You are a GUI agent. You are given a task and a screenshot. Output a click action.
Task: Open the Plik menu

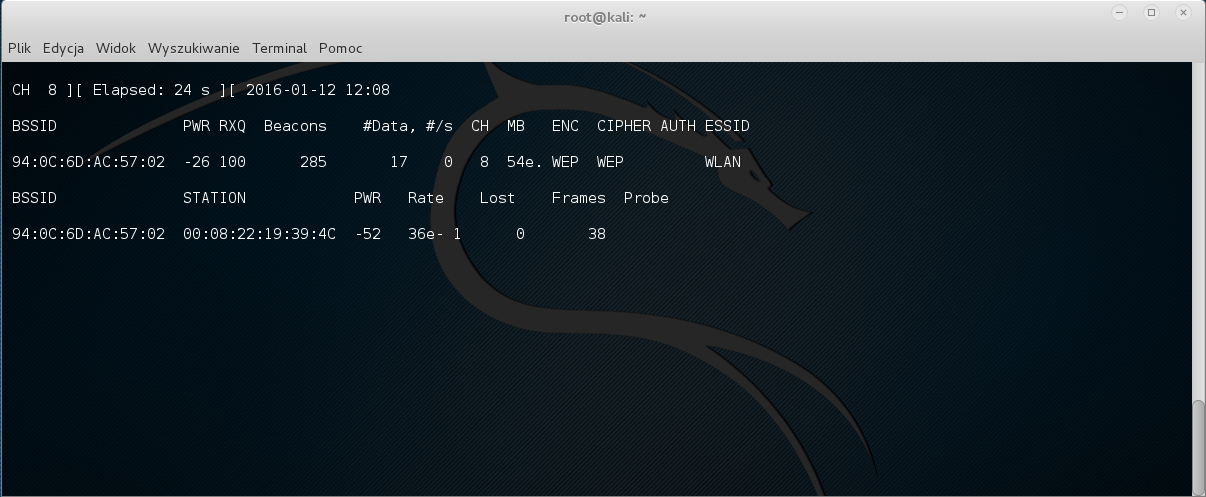coord(19,48)
